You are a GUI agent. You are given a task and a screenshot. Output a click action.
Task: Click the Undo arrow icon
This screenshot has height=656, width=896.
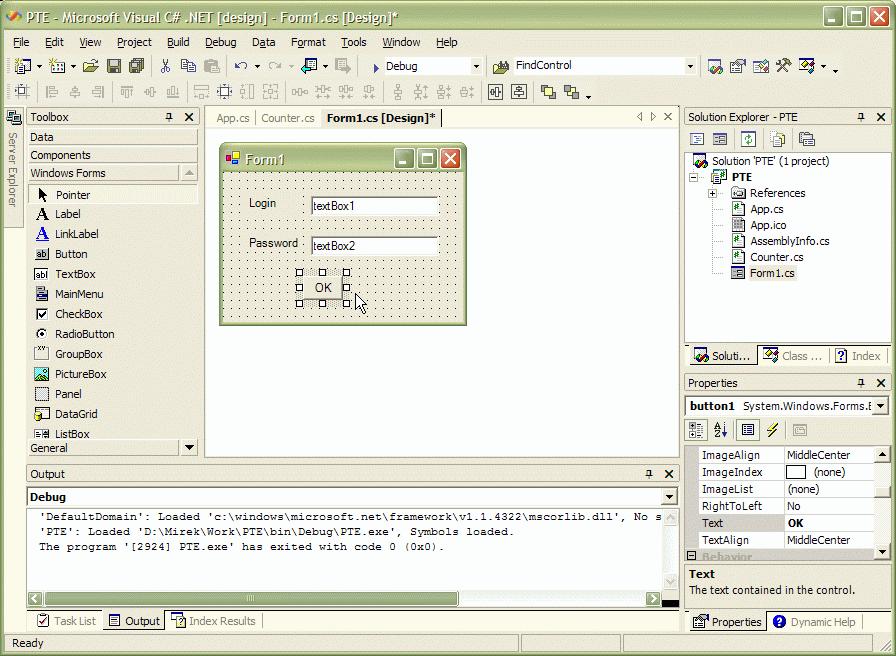(241, 66)
